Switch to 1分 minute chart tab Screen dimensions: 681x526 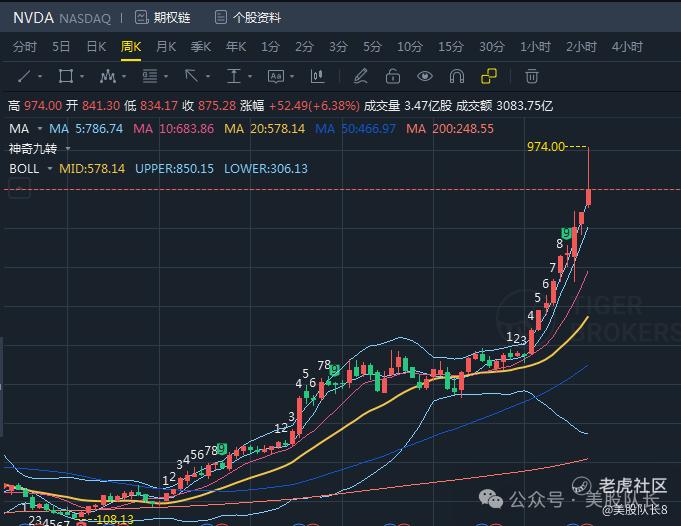270,46
